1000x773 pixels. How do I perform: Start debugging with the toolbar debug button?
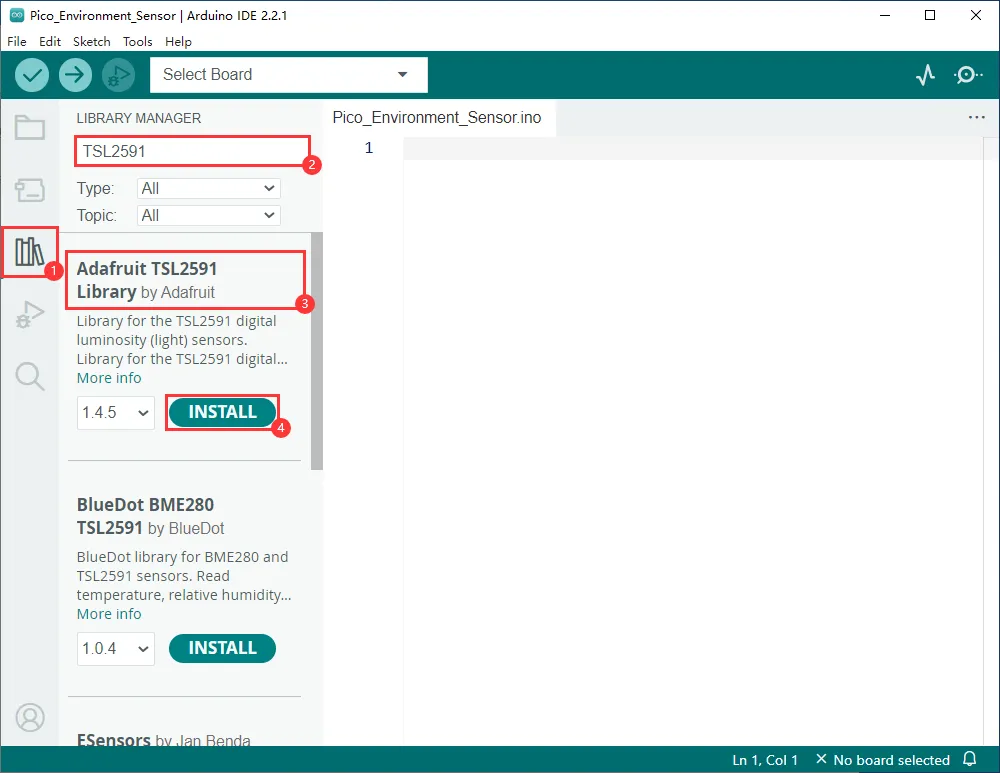point(119,75)
